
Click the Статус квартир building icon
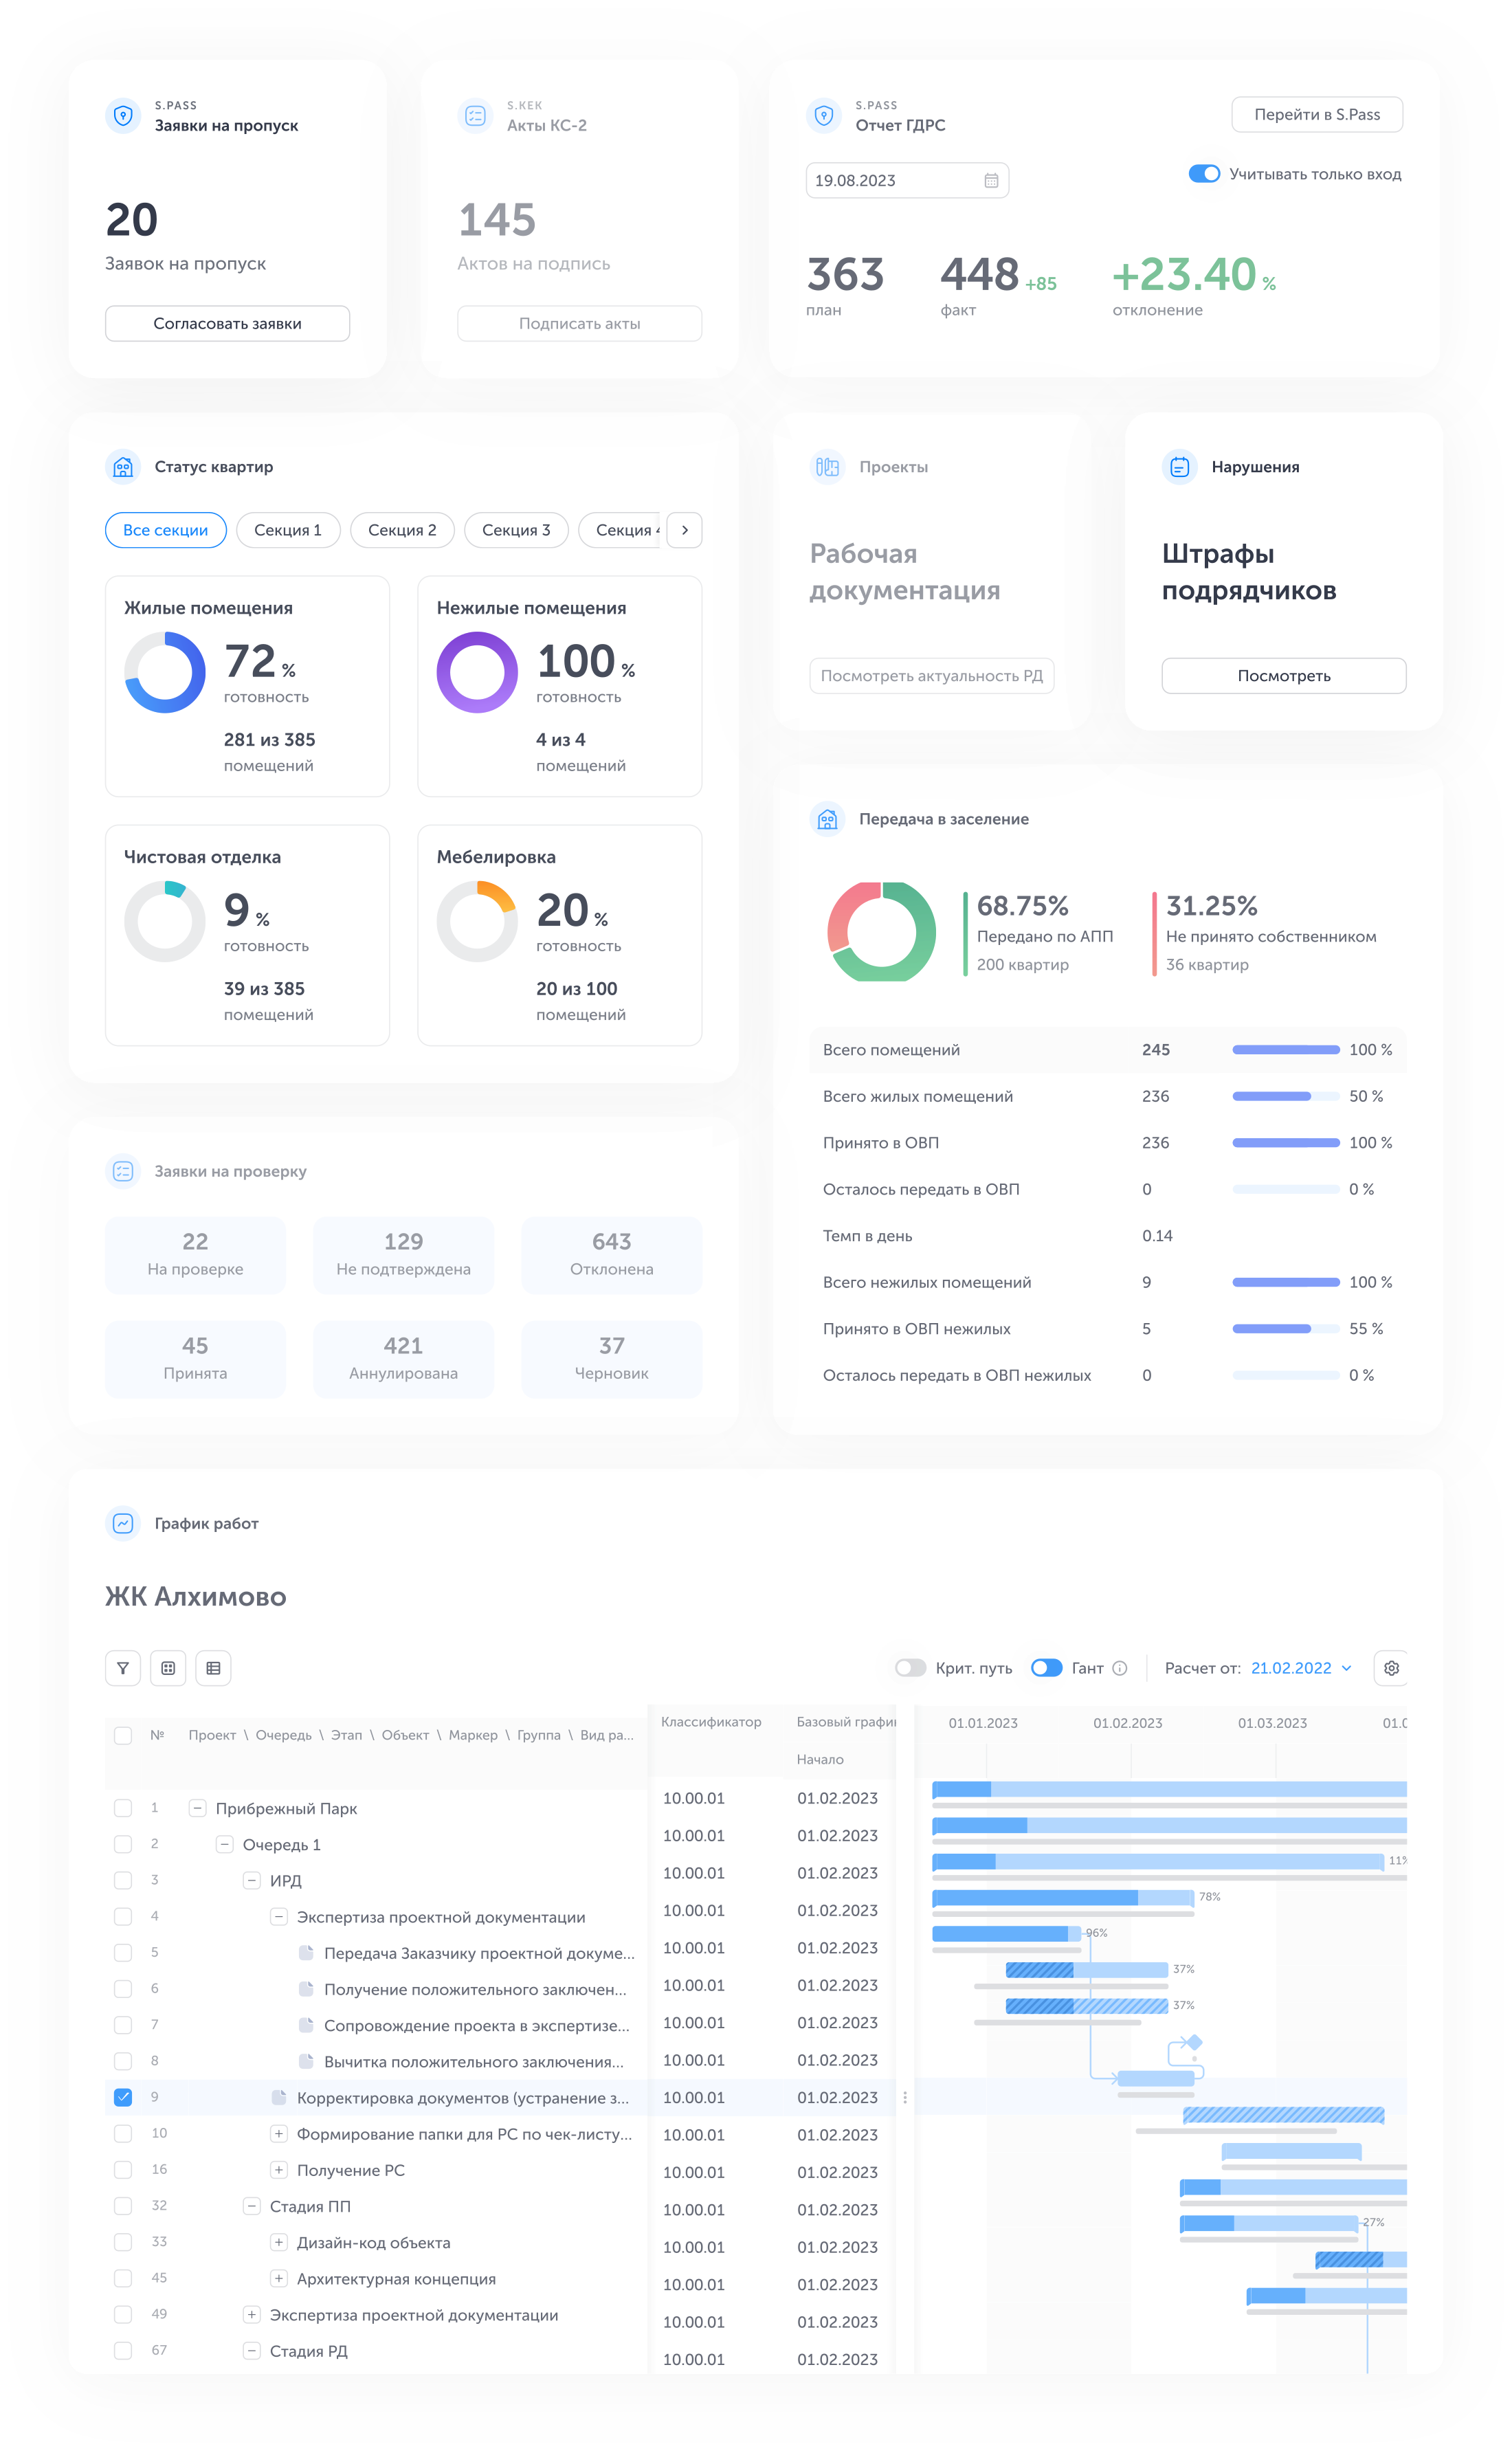pos(123,467)
